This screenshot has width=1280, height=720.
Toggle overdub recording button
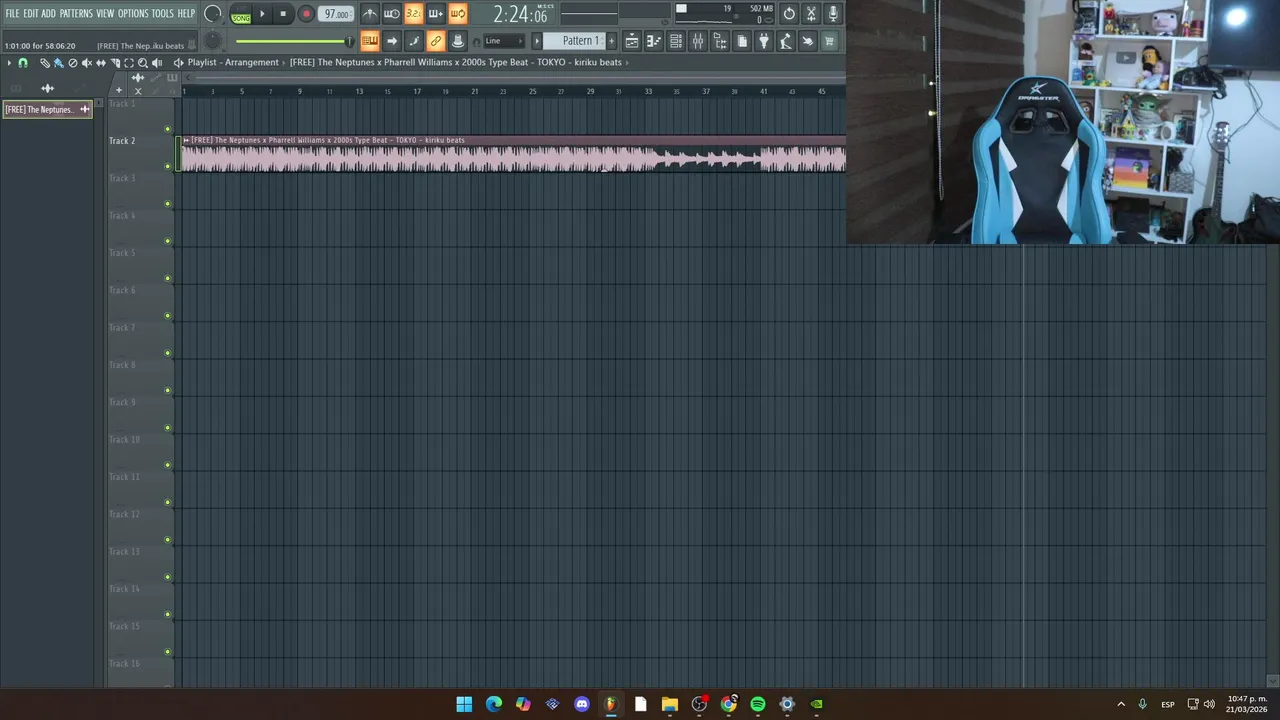click(x=436, y=14)
